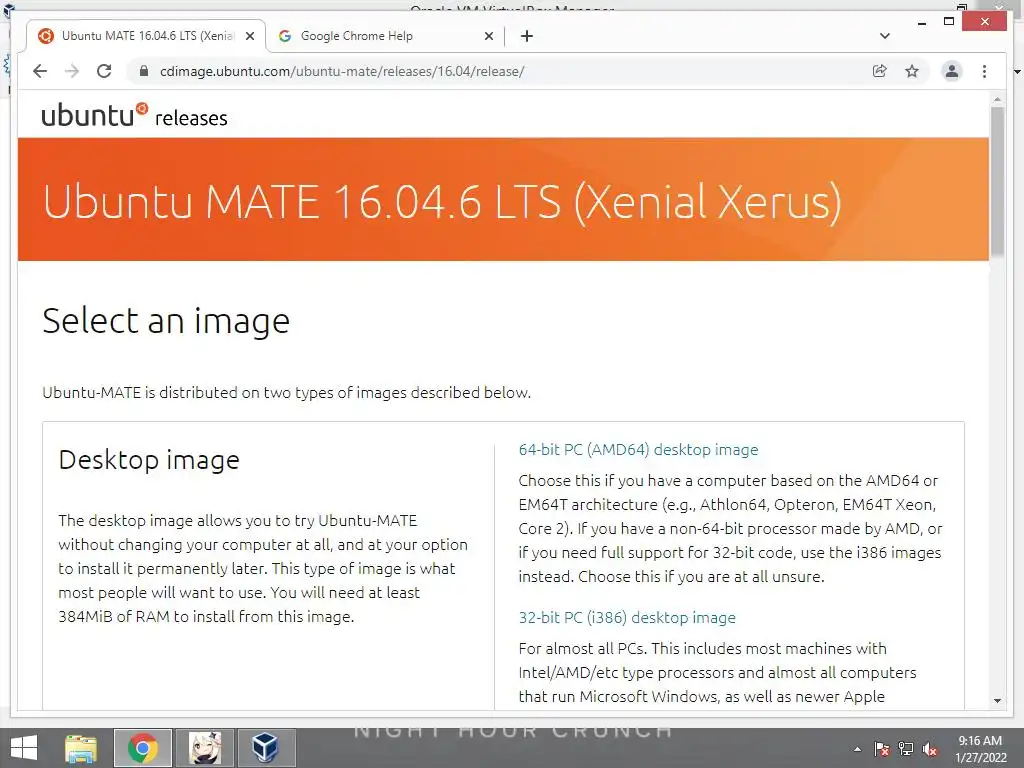
Task: Open Windows Start menu
Action: click(x=24, y=748)
